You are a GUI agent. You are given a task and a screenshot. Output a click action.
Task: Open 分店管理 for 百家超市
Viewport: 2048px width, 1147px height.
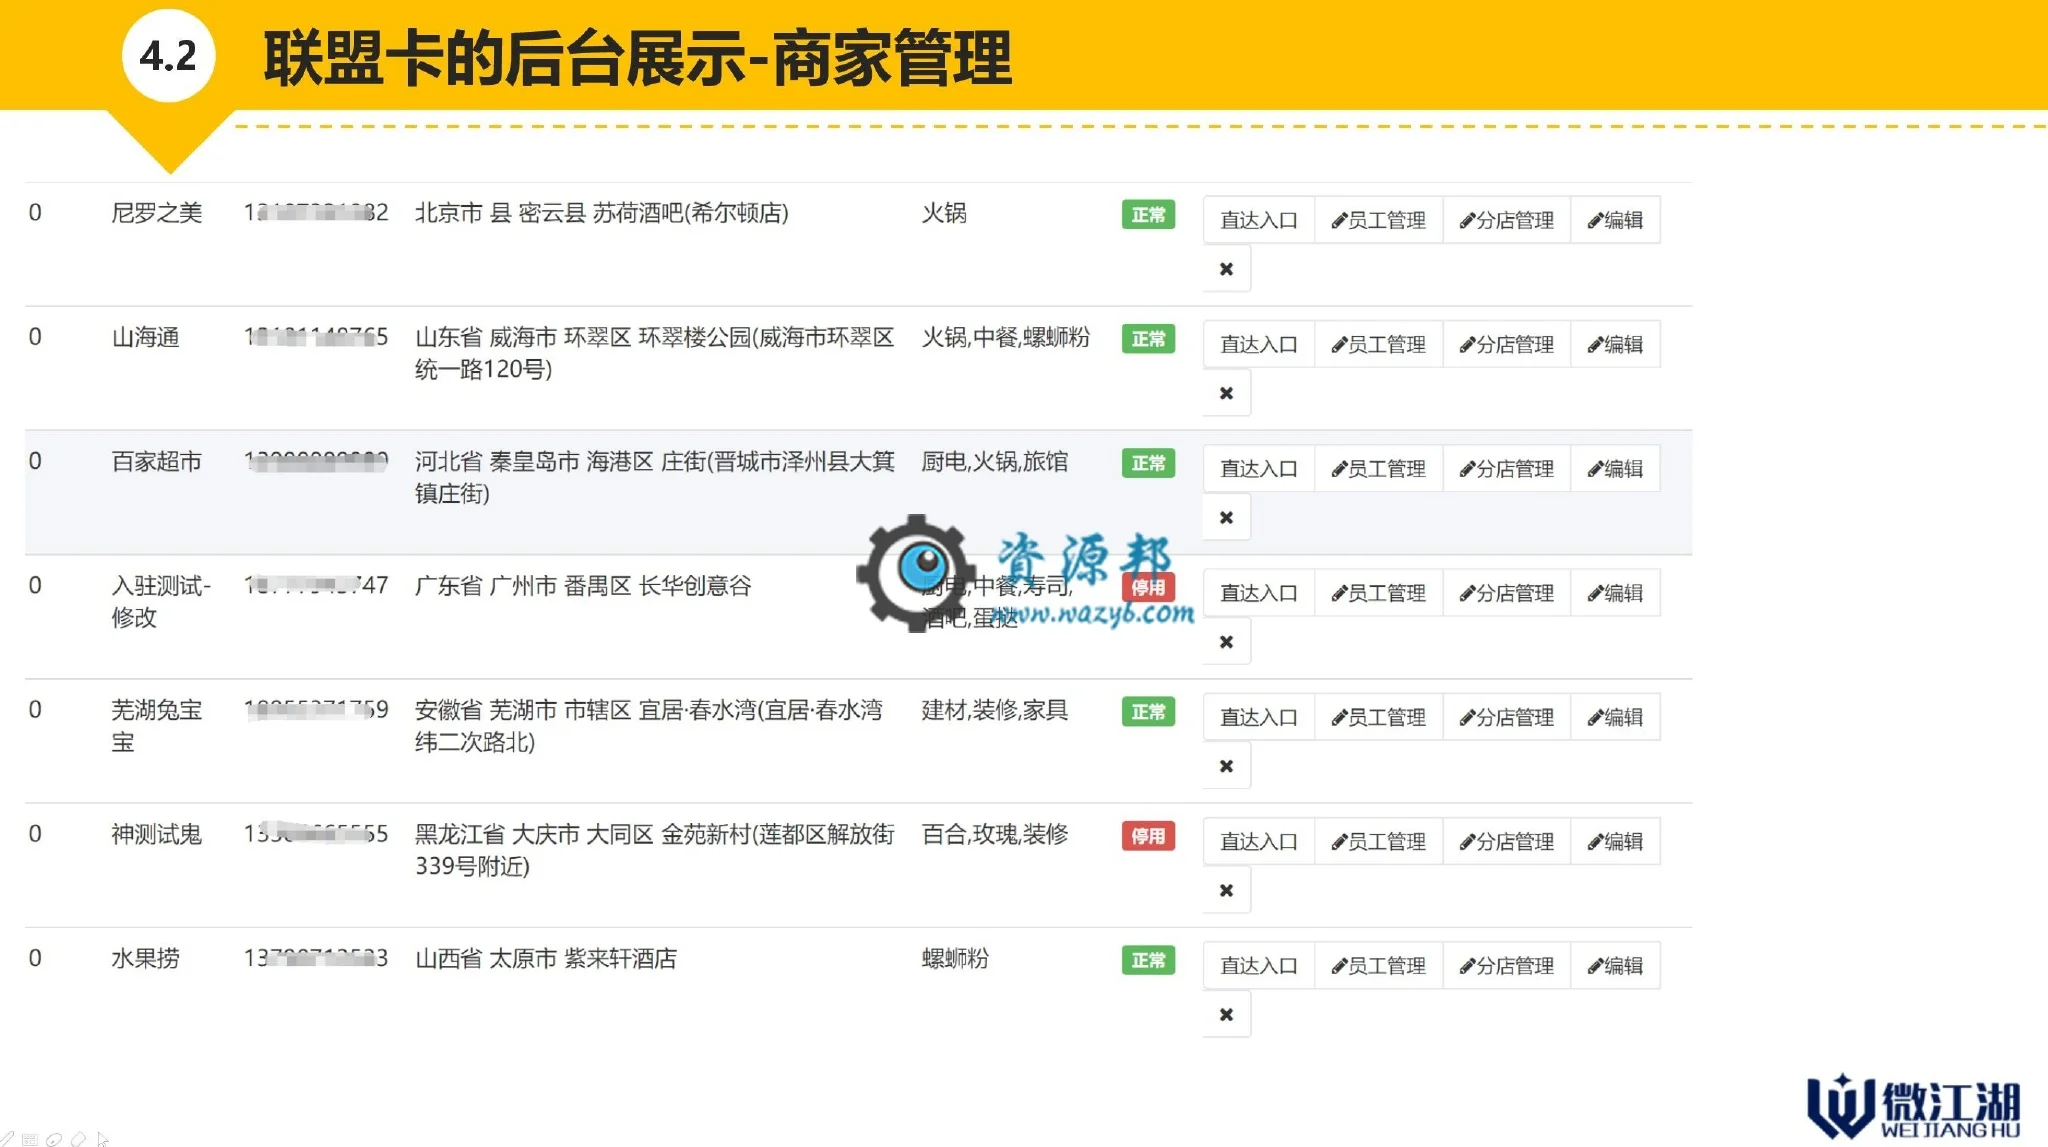[1506, 469]
